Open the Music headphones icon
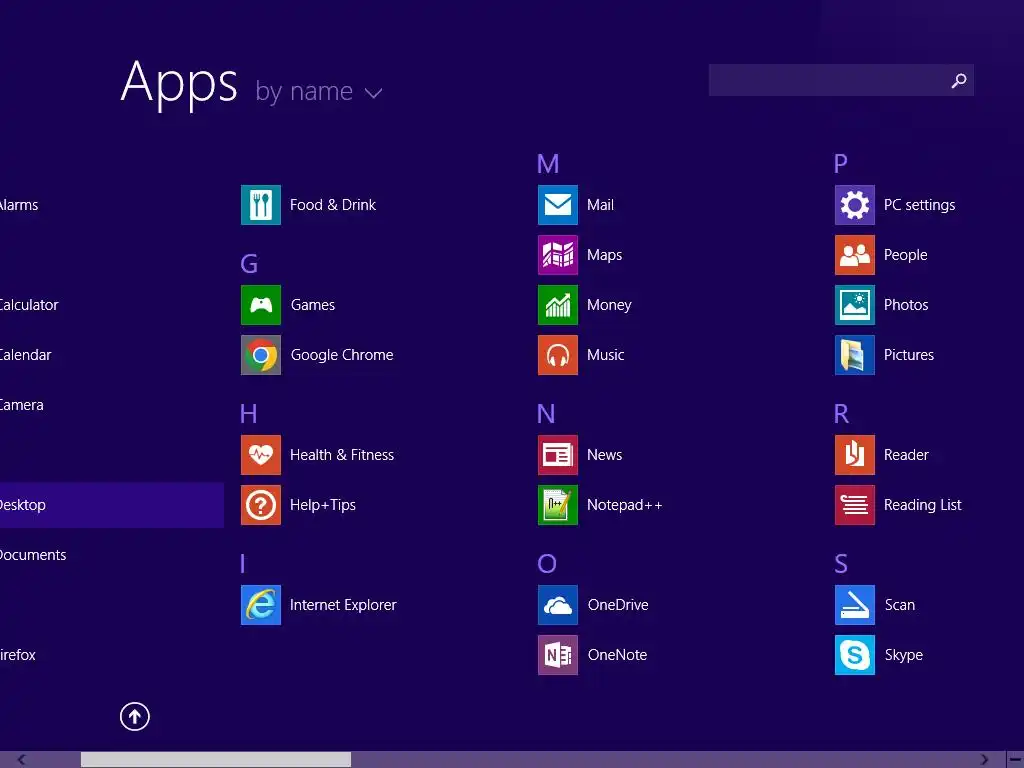The height and width of the screenshot is (768, 1024). 558,355
